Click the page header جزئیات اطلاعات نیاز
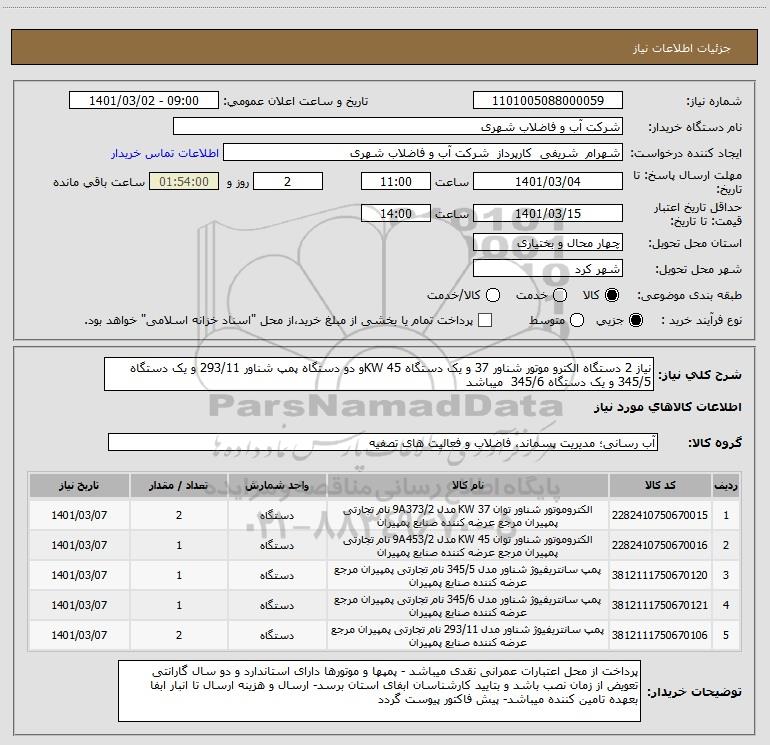The height and width of the screenshot is (745, 770). (682, 48)
